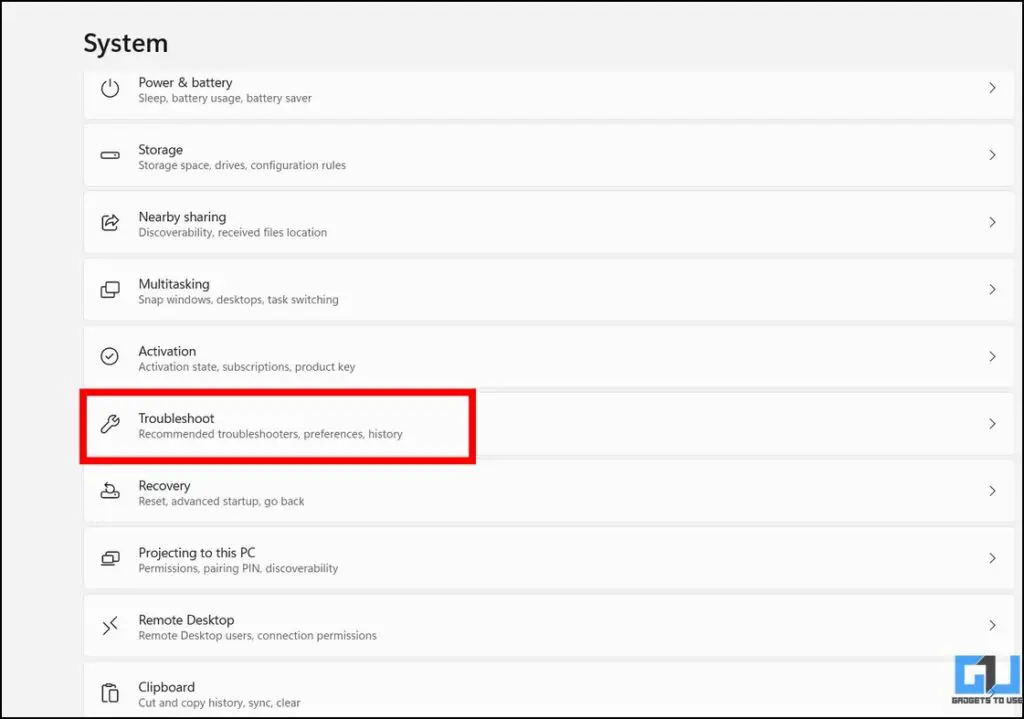Click the Clipboard icon
The width and height of the screenshot is (1024, 719).
(x=110, y=692)
